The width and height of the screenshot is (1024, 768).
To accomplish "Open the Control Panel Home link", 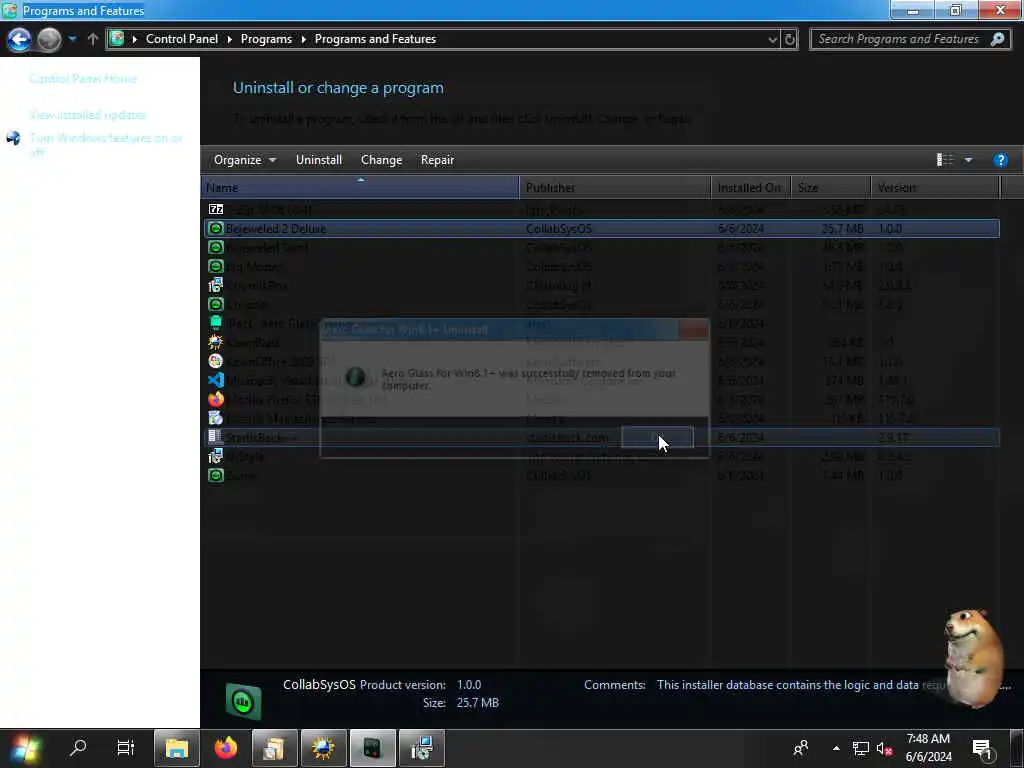I will (x=83, y=79).
